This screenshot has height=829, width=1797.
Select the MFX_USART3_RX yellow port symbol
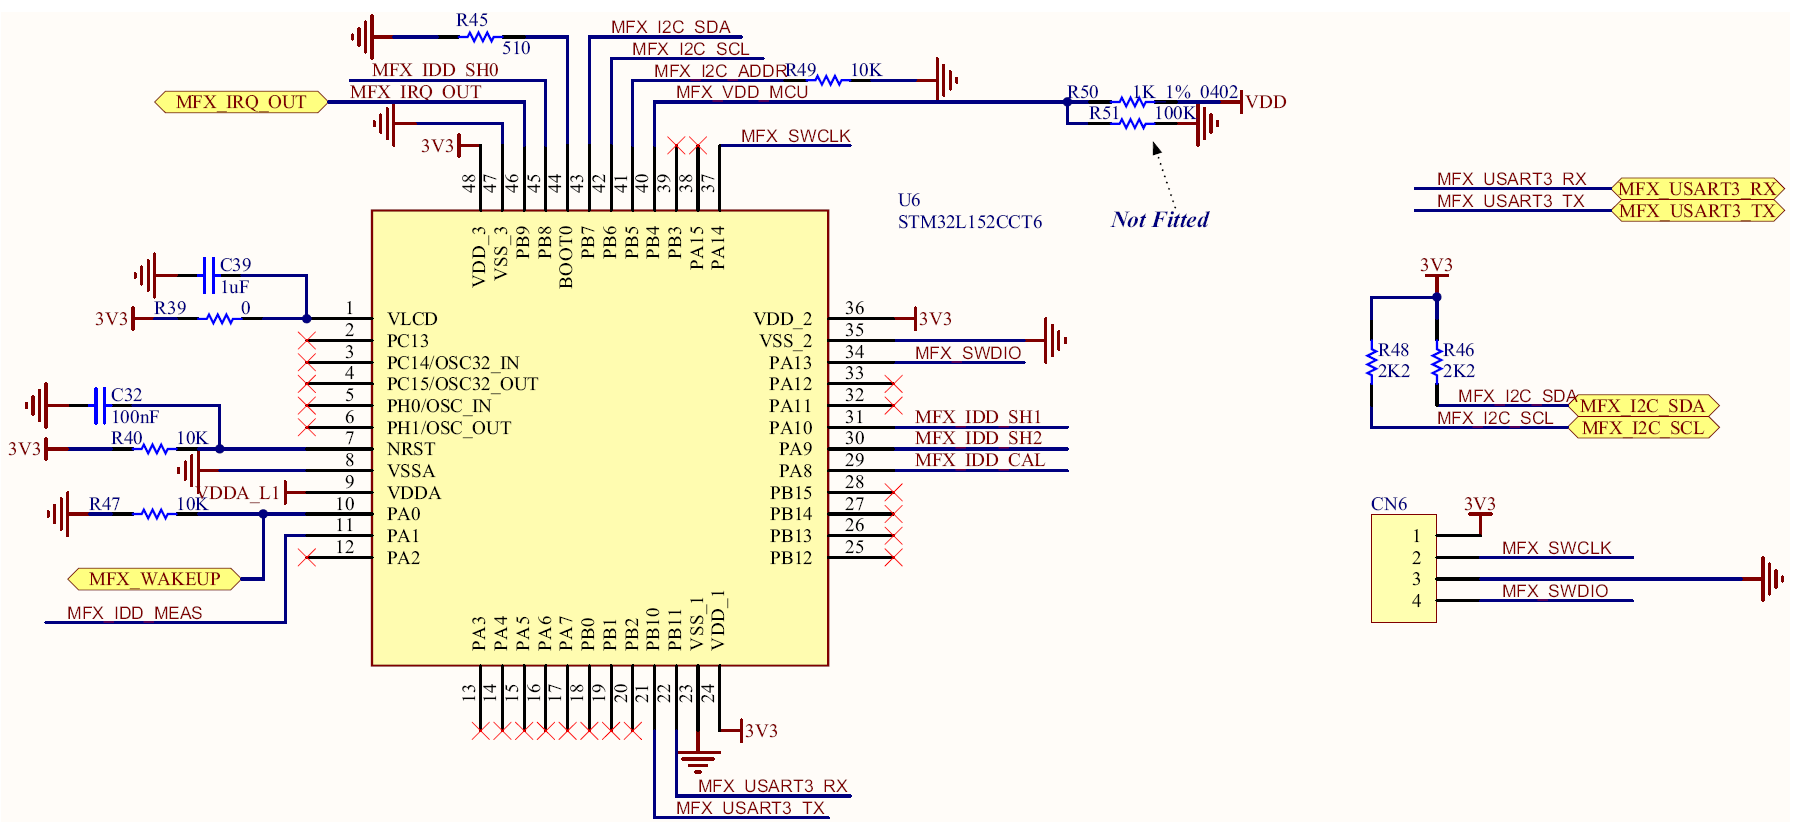click(1697, 189)
